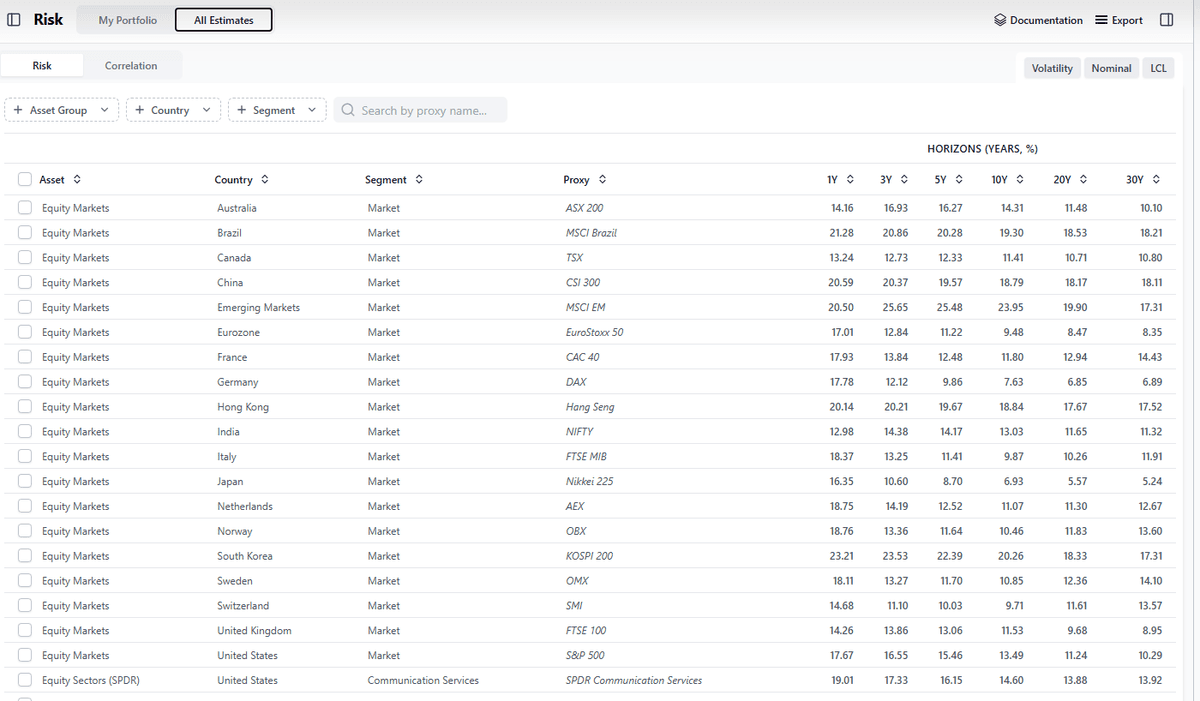Click the Documentation layers icon
Image resolution: width=1200 pixels, height=701 pixels.
pos(1000,20)
